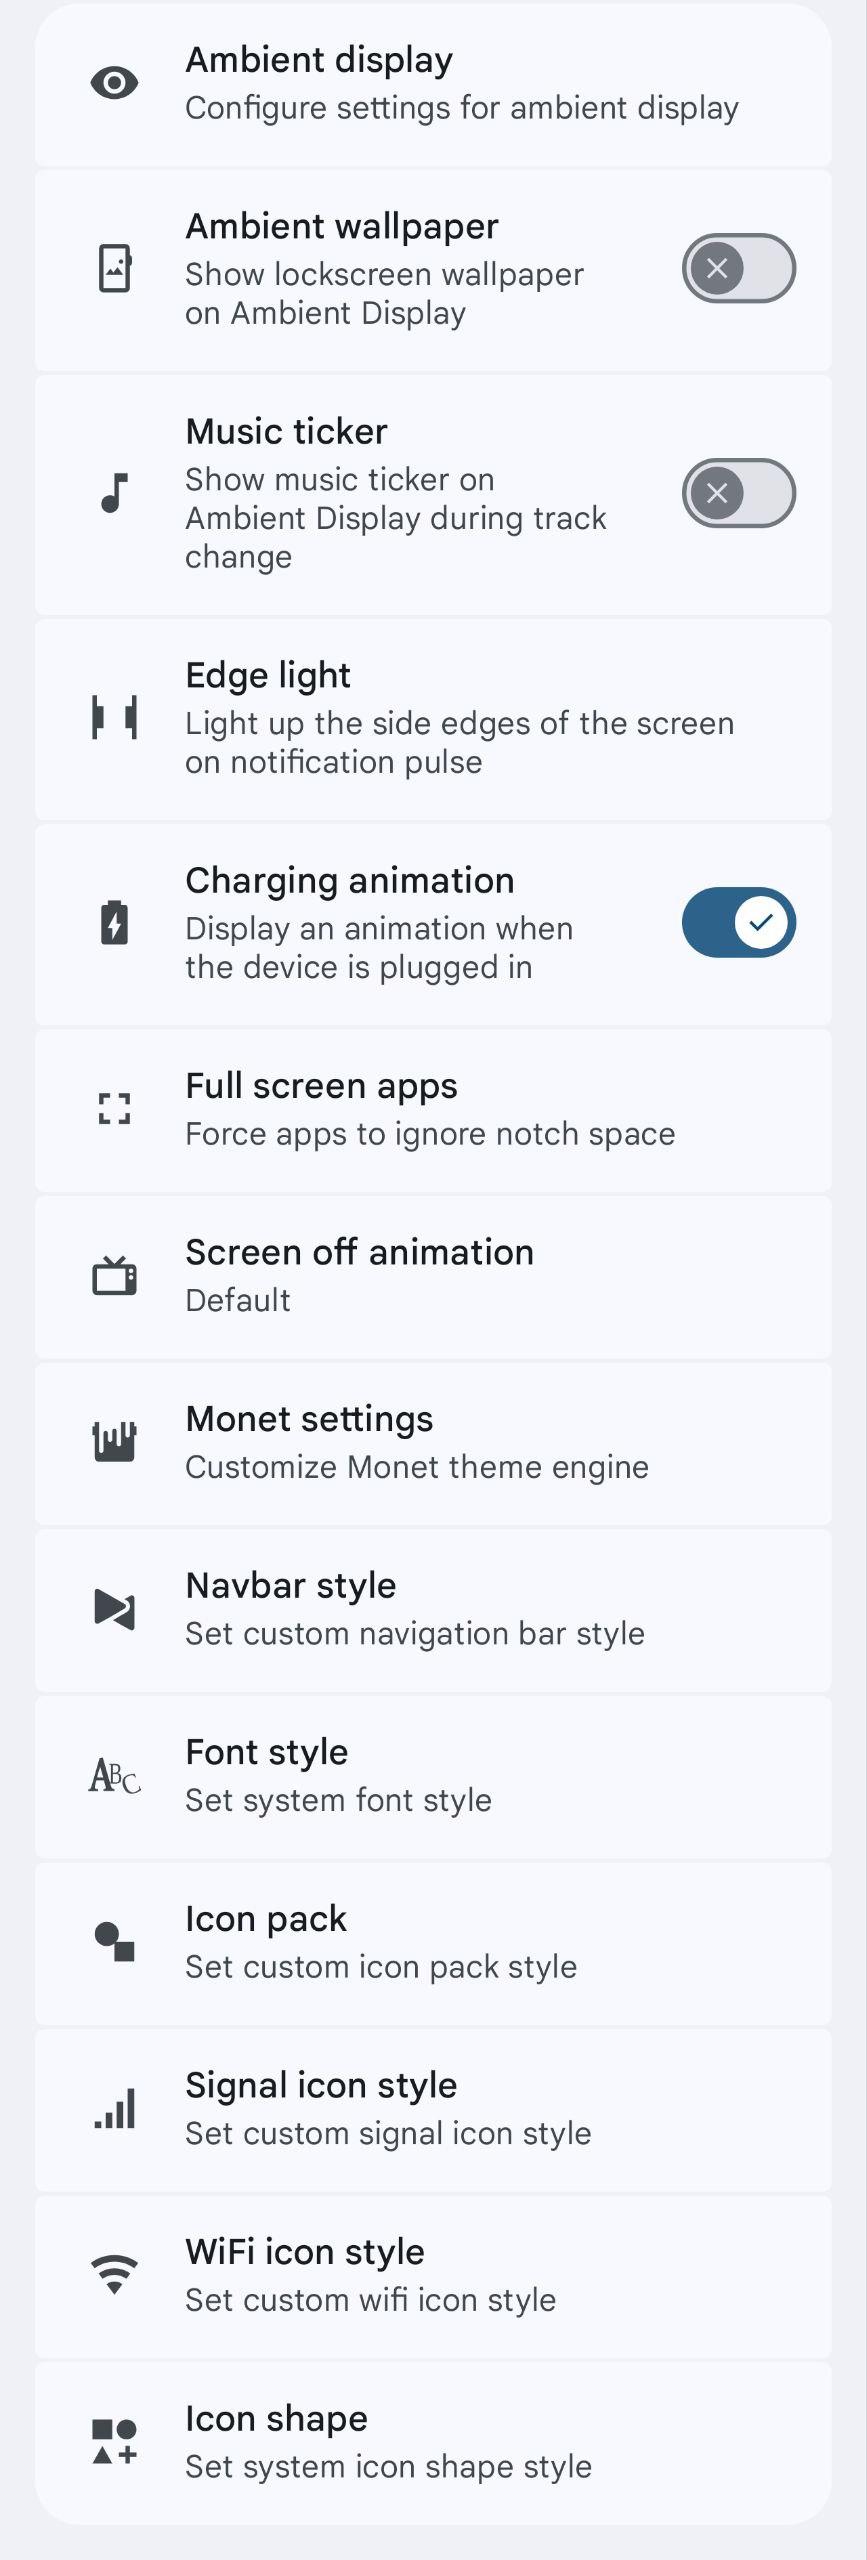Image resolution: width=867 pixels, height=2560 pixels.
Task: Tap the Edge light title text
Action: click(268, 676)
